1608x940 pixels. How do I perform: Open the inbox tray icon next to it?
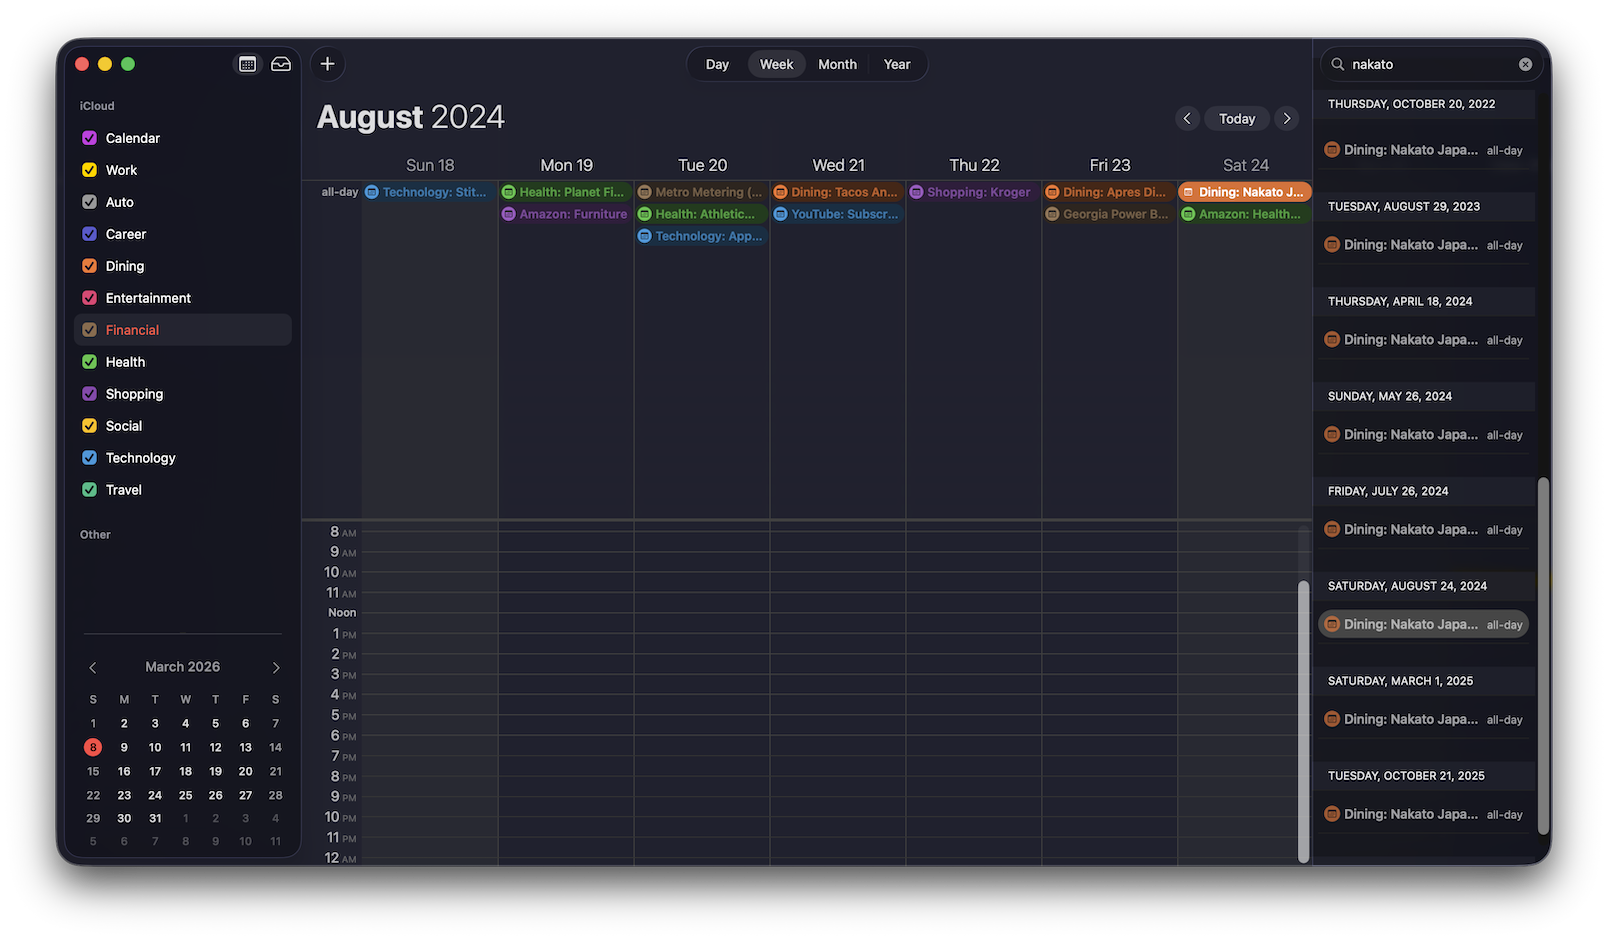[x=280, y=63]
